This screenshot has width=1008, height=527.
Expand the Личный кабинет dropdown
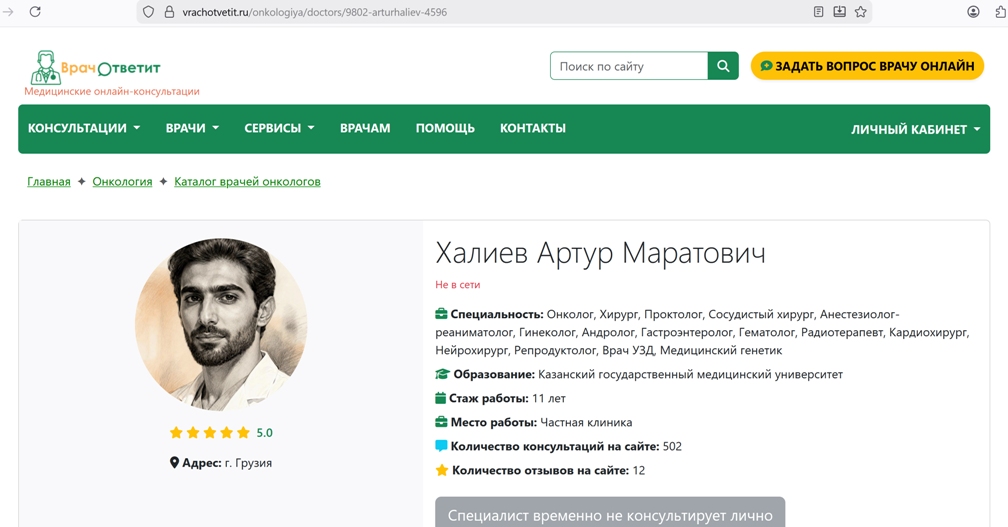pyautogui.click(x=915, y=129)
